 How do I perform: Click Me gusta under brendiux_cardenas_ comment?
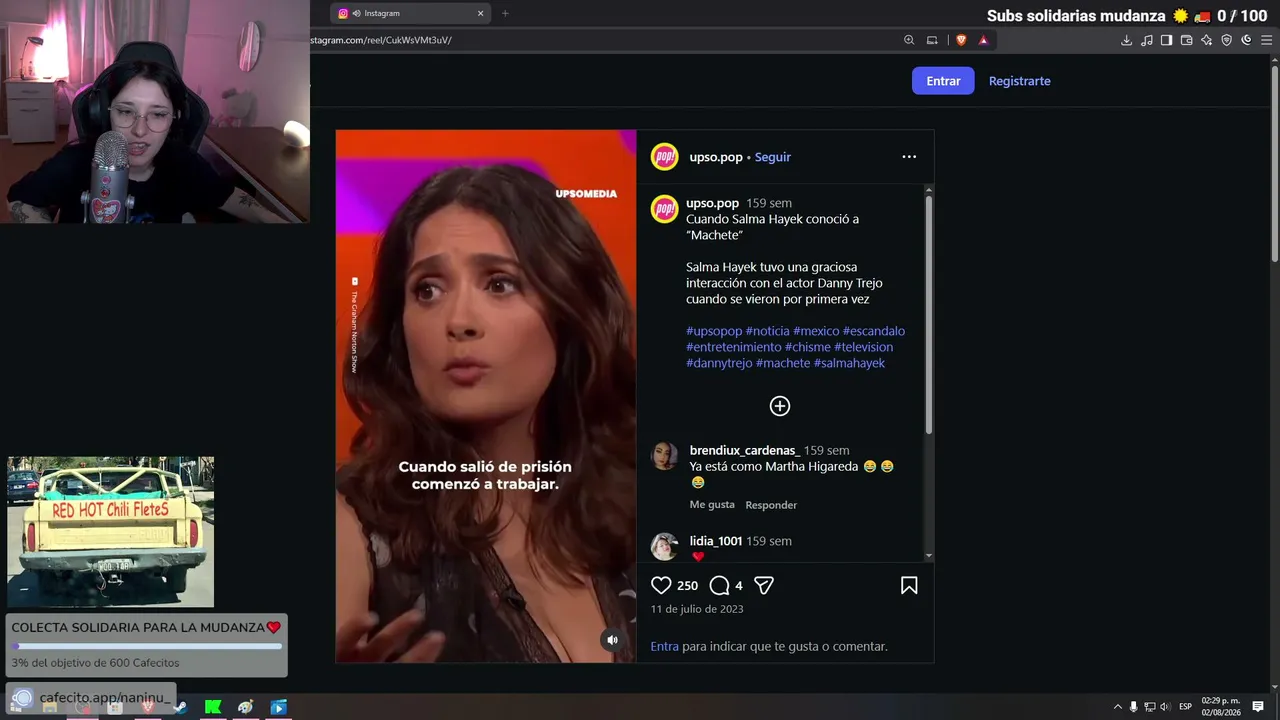[x=712, y=505]
